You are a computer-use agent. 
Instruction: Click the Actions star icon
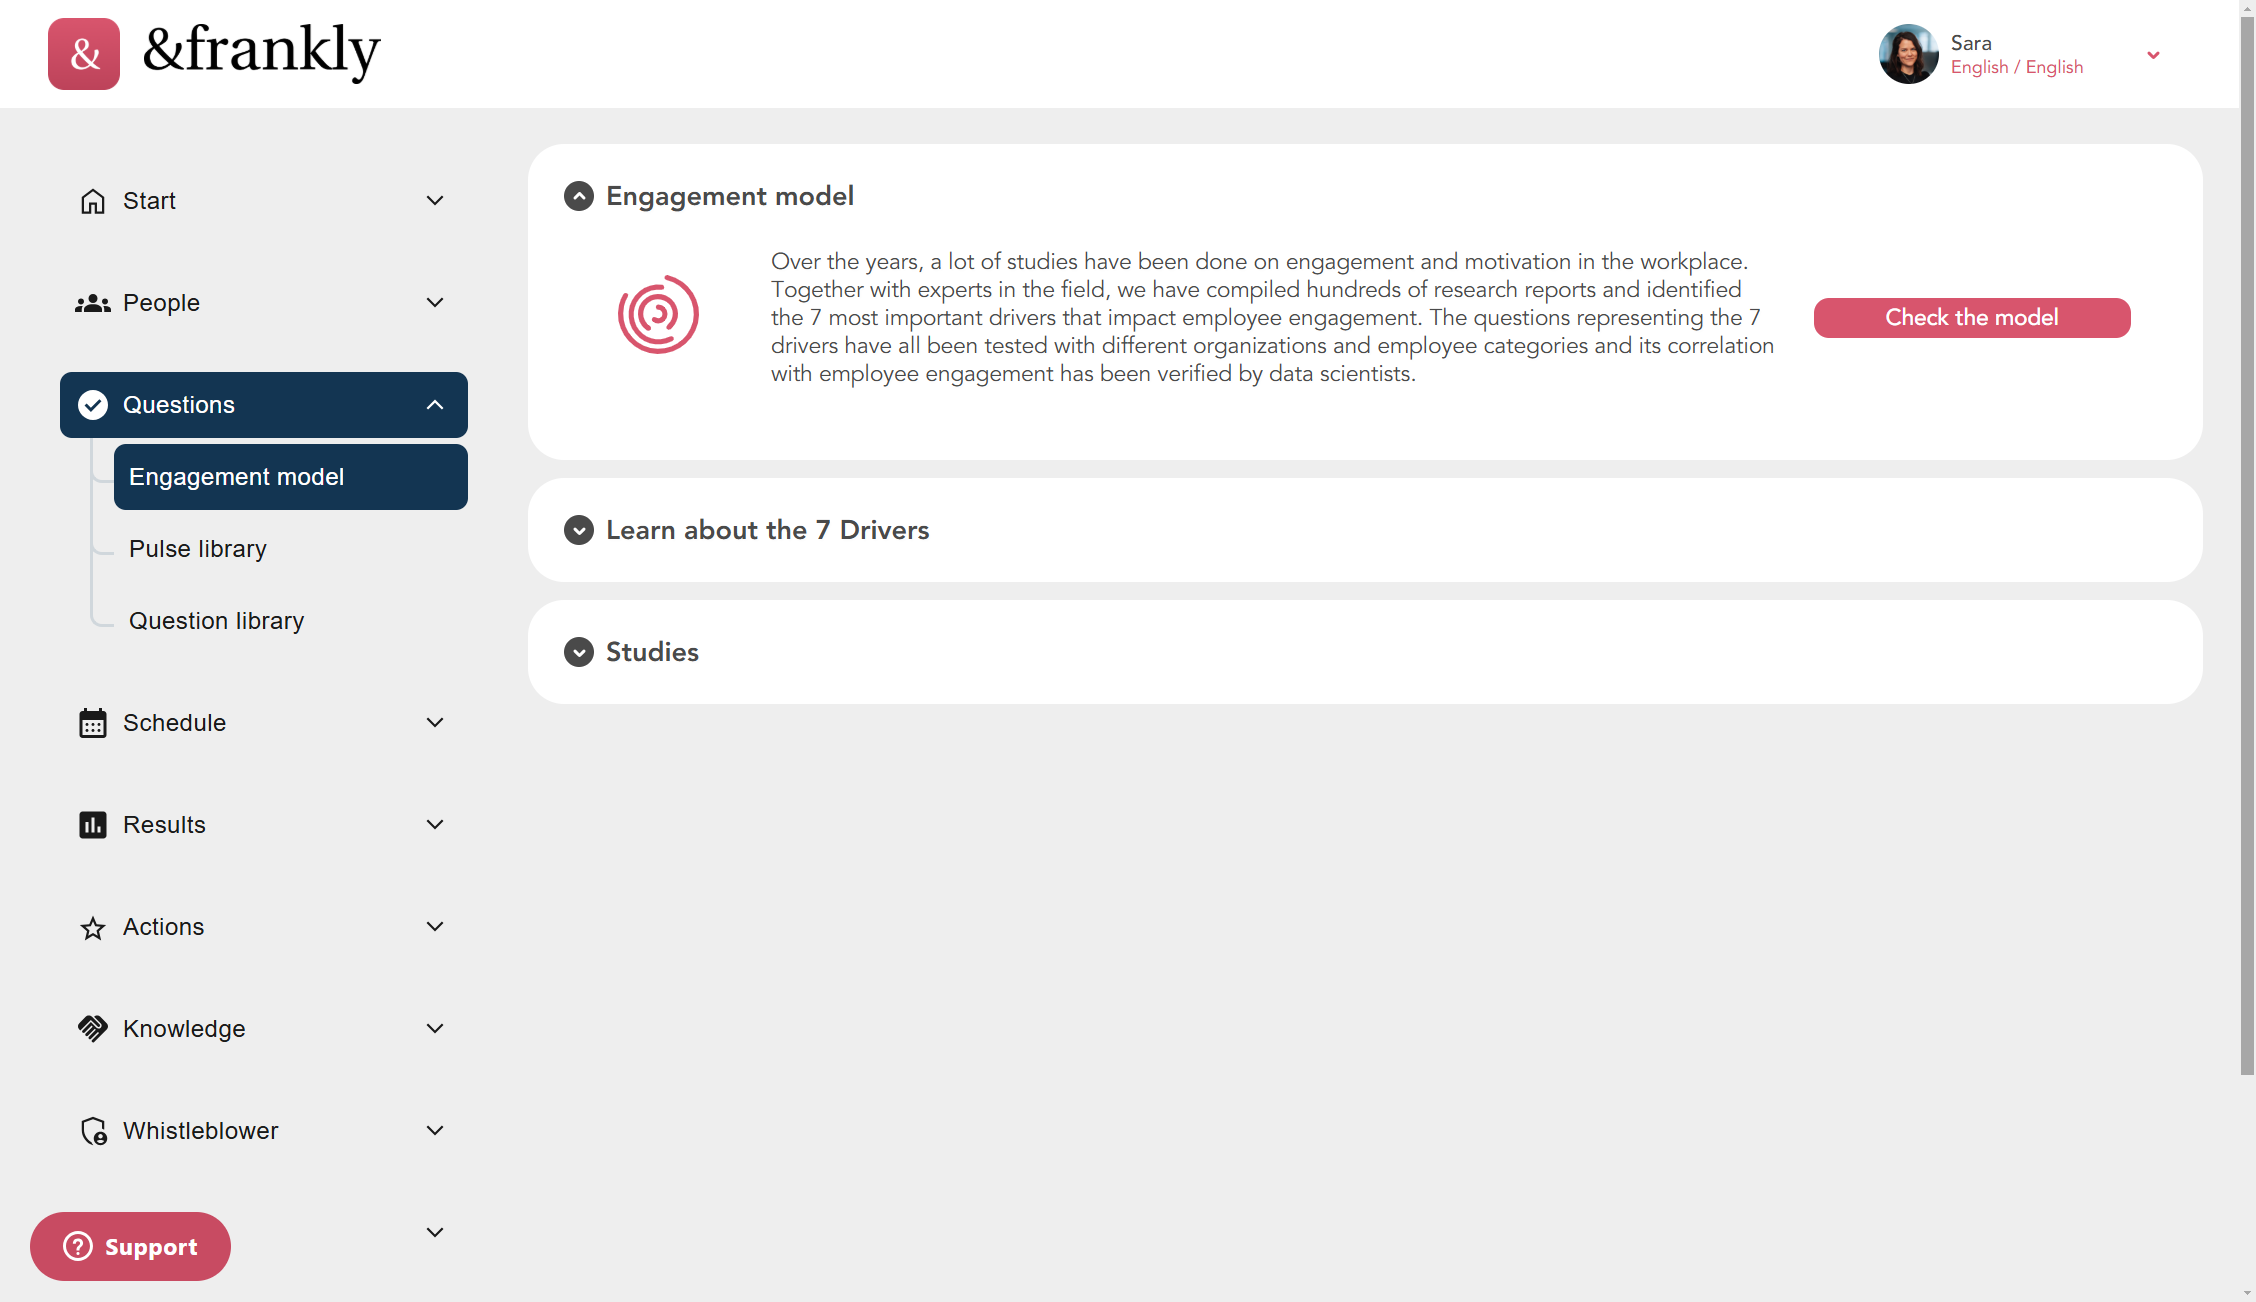[93, 928]
